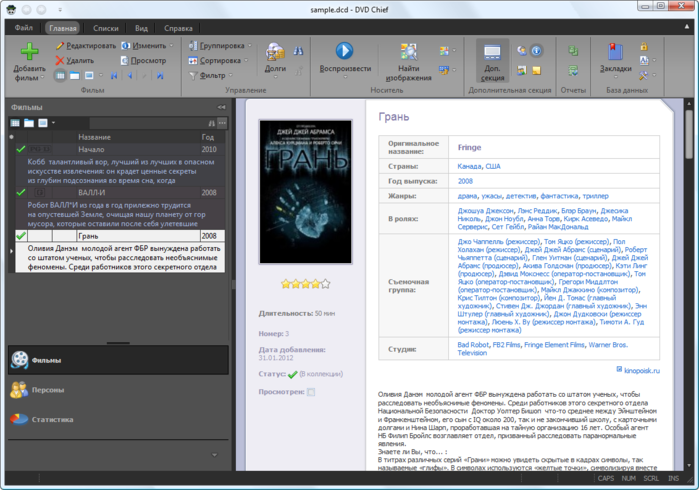Click Найти изображения find images icon
699x490 pixels.
[x=408, y=62]
